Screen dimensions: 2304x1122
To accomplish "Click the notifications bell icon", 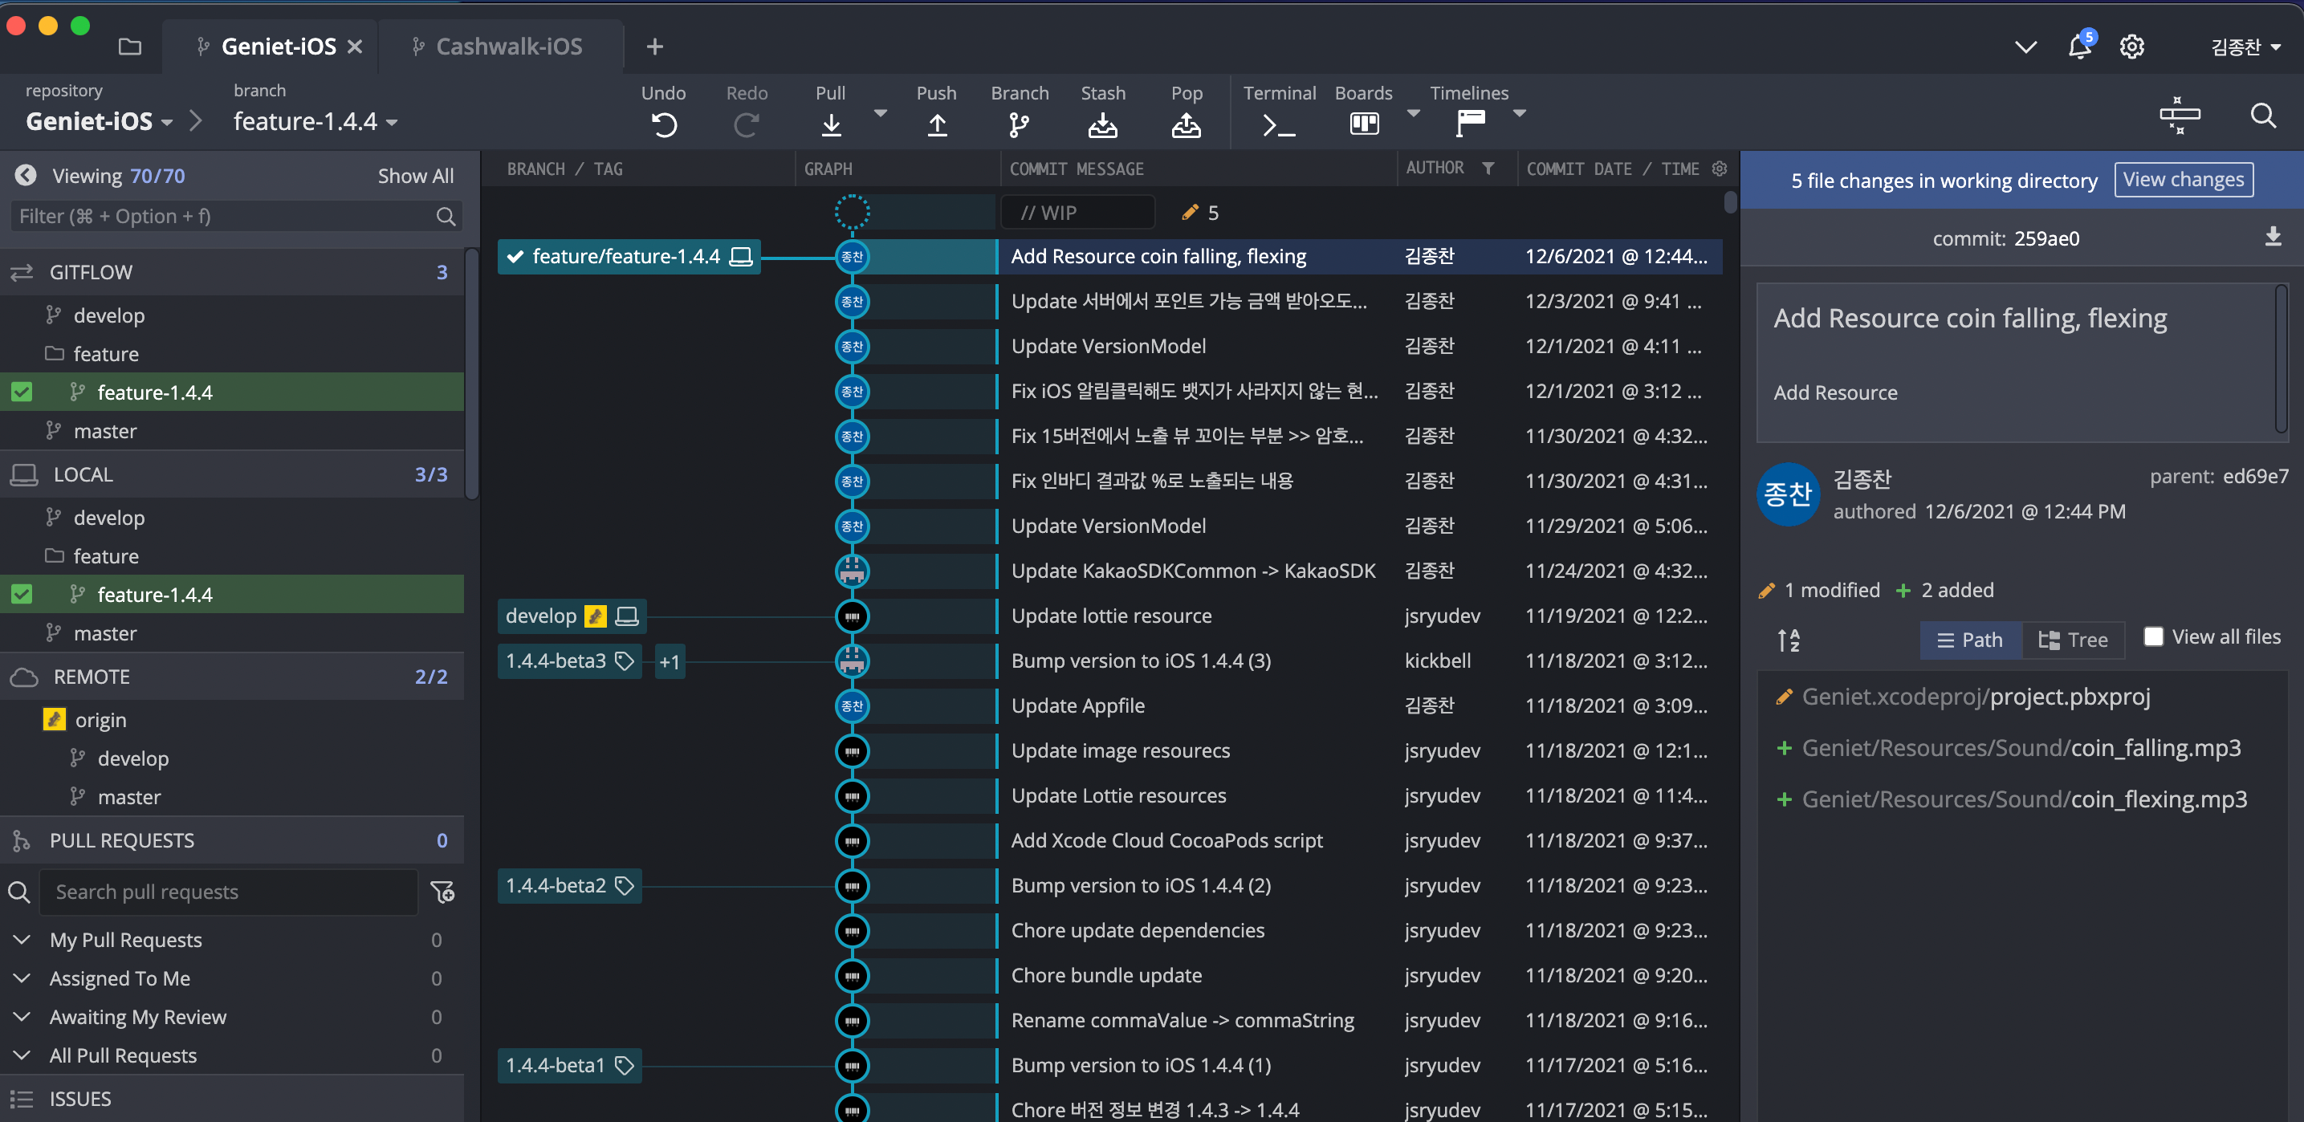I will (x=2079, y=47).
